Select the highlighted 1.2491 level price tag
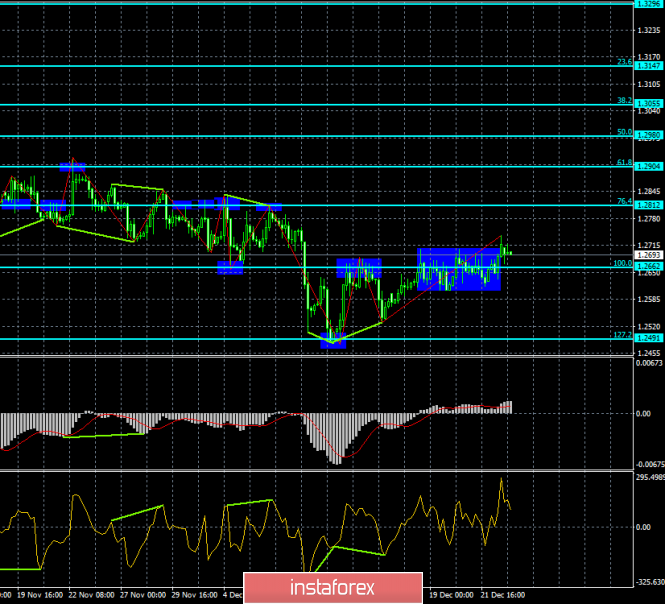This screenshot has width=665, height=604. (x=648, y=338)
